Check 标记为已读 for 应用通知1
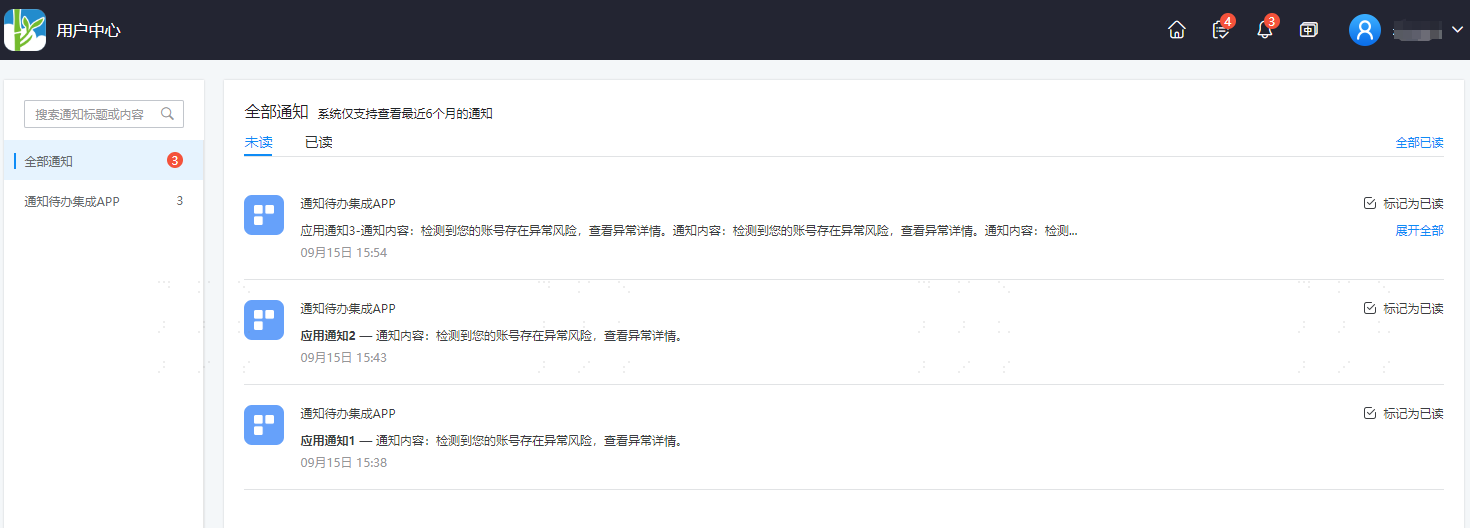Viewport: 1470px width, 528px height. point(1403,414)
